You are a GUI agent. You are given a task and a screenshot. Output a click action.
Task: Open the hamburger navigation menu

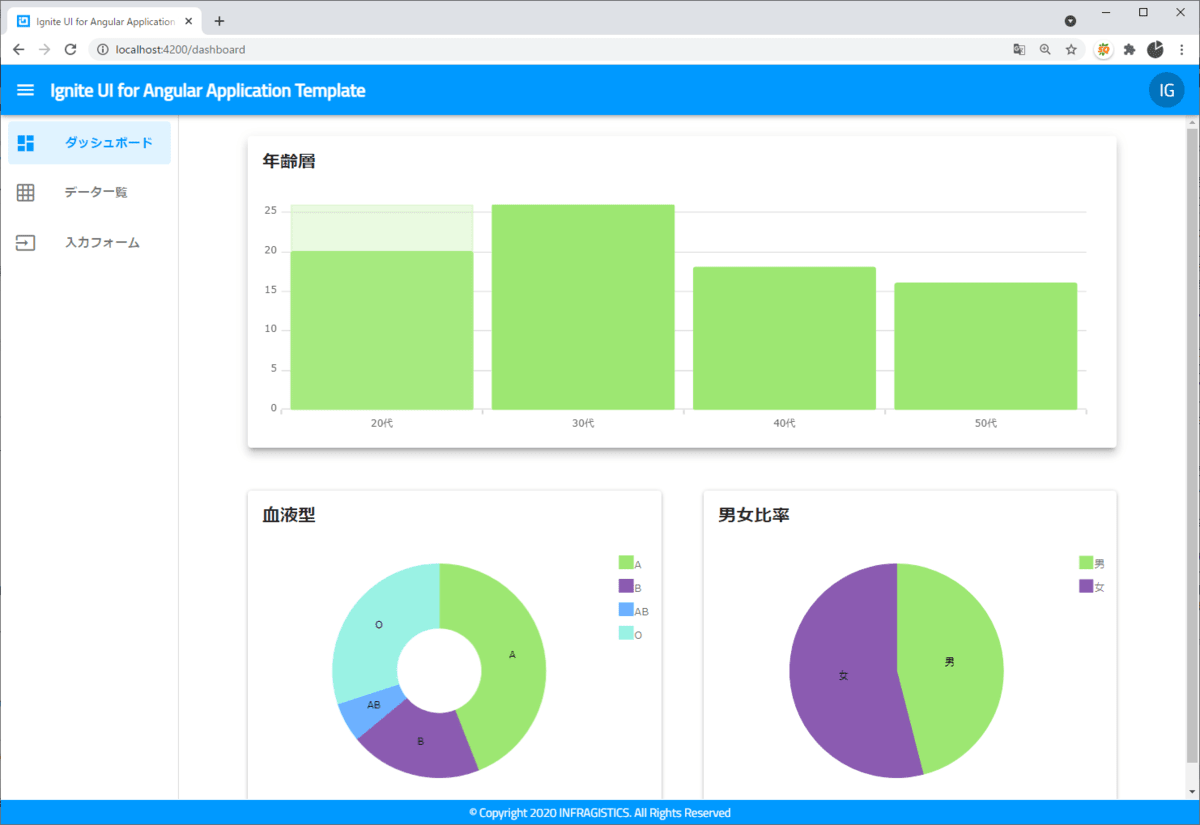(x=26, y=91)
